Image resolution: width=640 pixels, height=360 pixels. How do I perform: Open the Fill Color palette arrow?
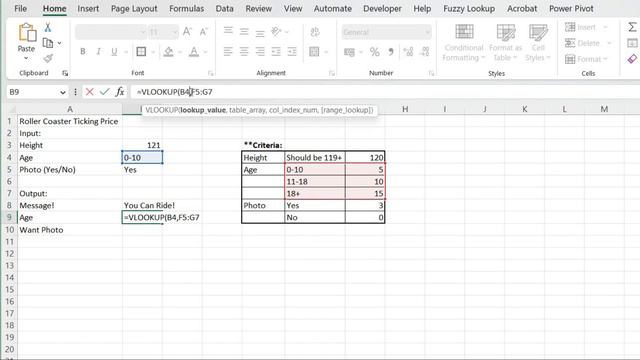point(180,52)
